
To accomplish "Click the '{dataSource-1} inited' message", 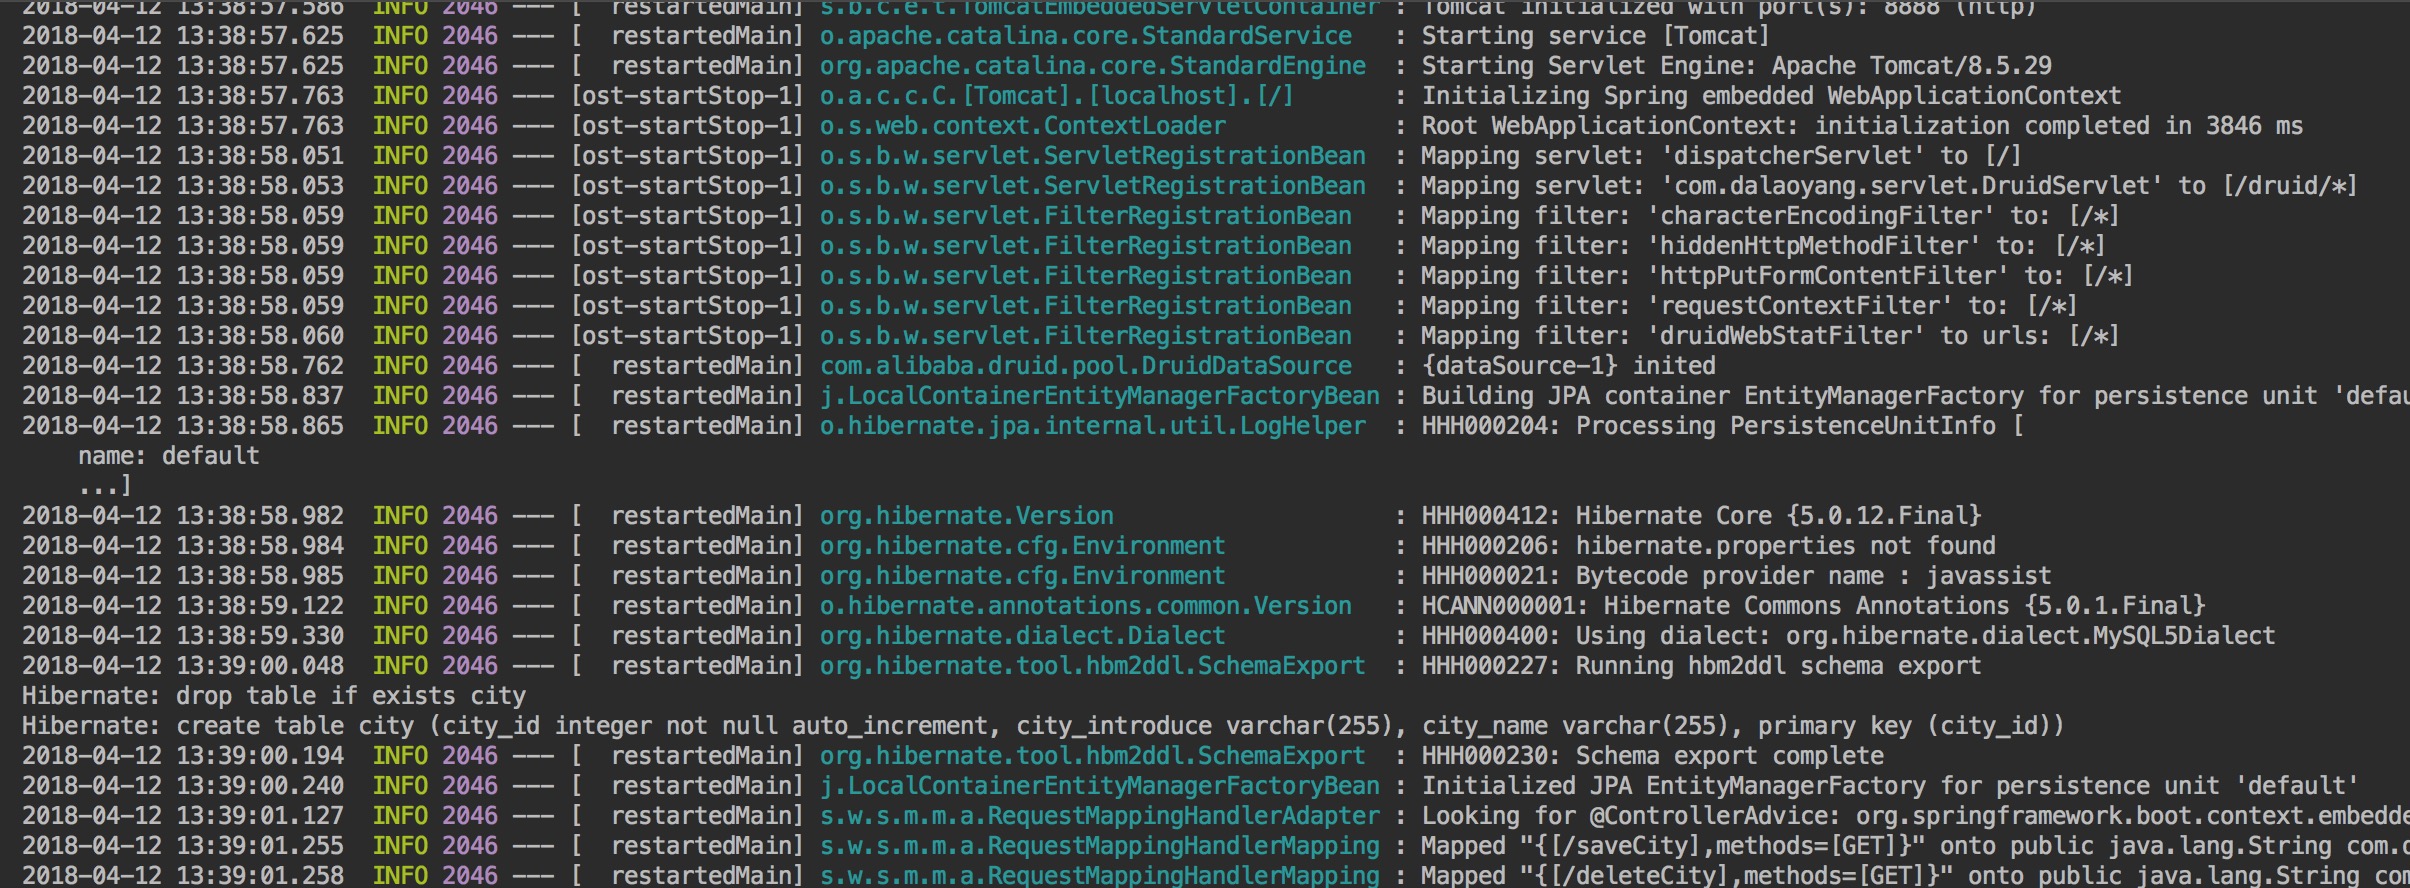I will tap(1568, 366).
